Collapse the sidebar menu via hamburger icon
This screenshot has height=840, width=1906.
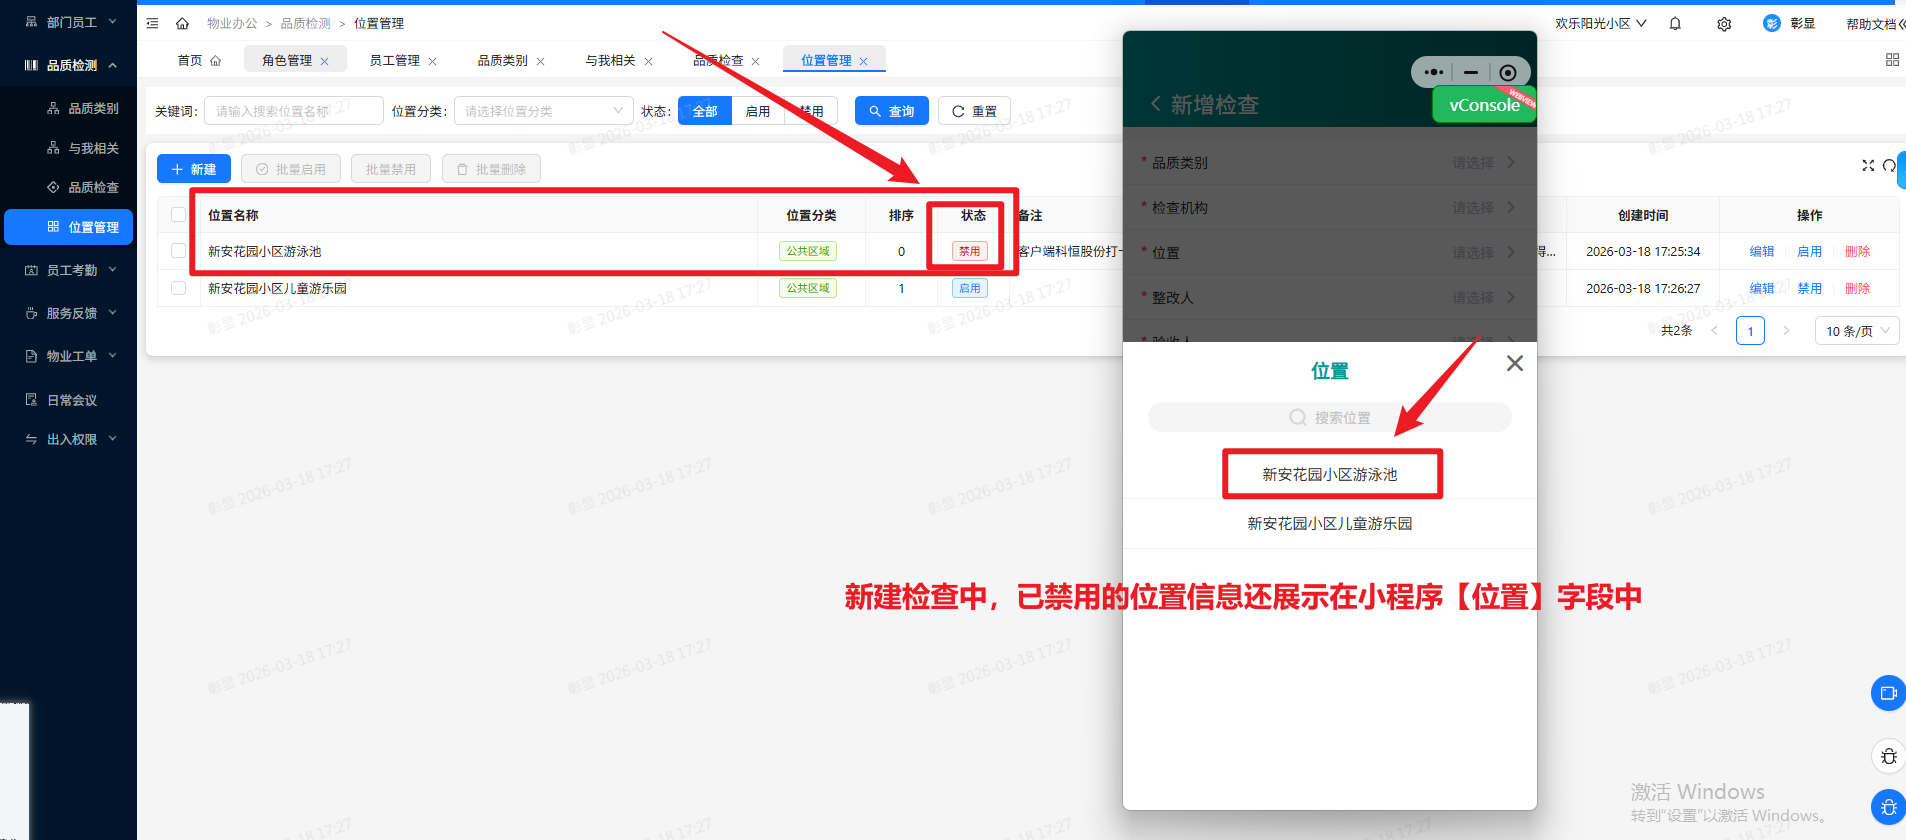point(152,23)
